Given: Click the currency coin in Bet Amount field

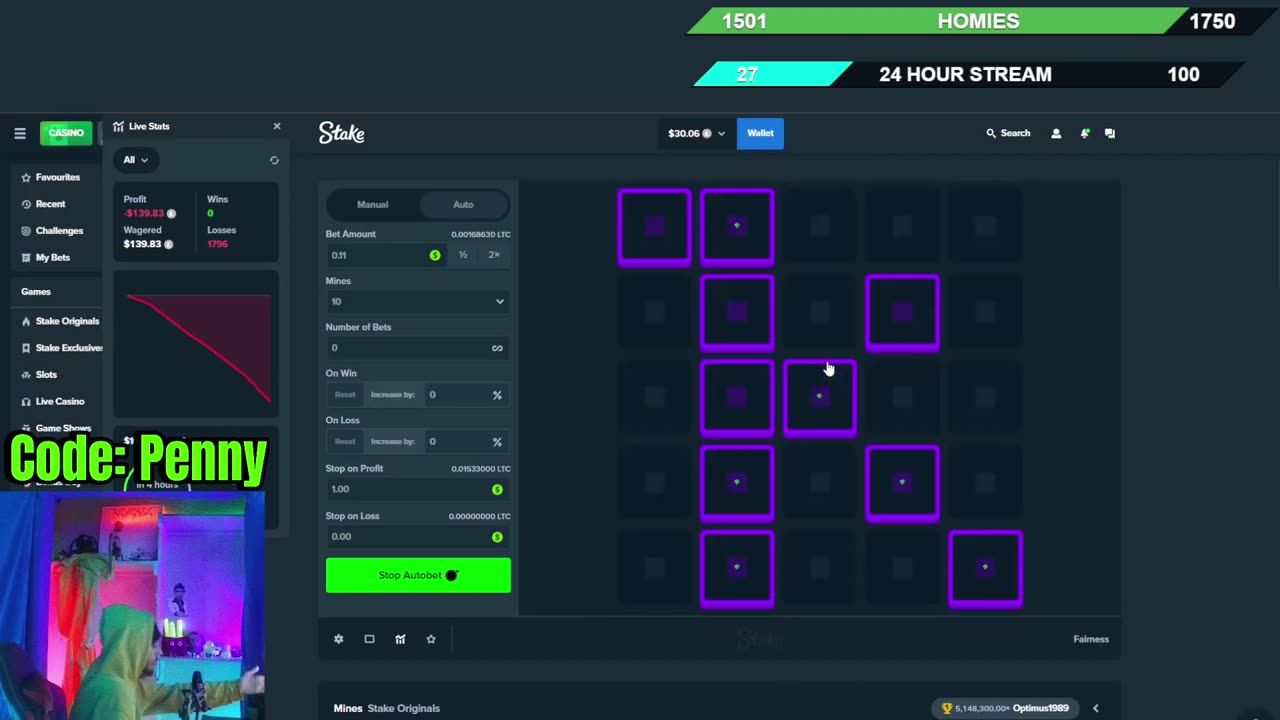Looking at the screenshot, I should (x=435, y=255).
